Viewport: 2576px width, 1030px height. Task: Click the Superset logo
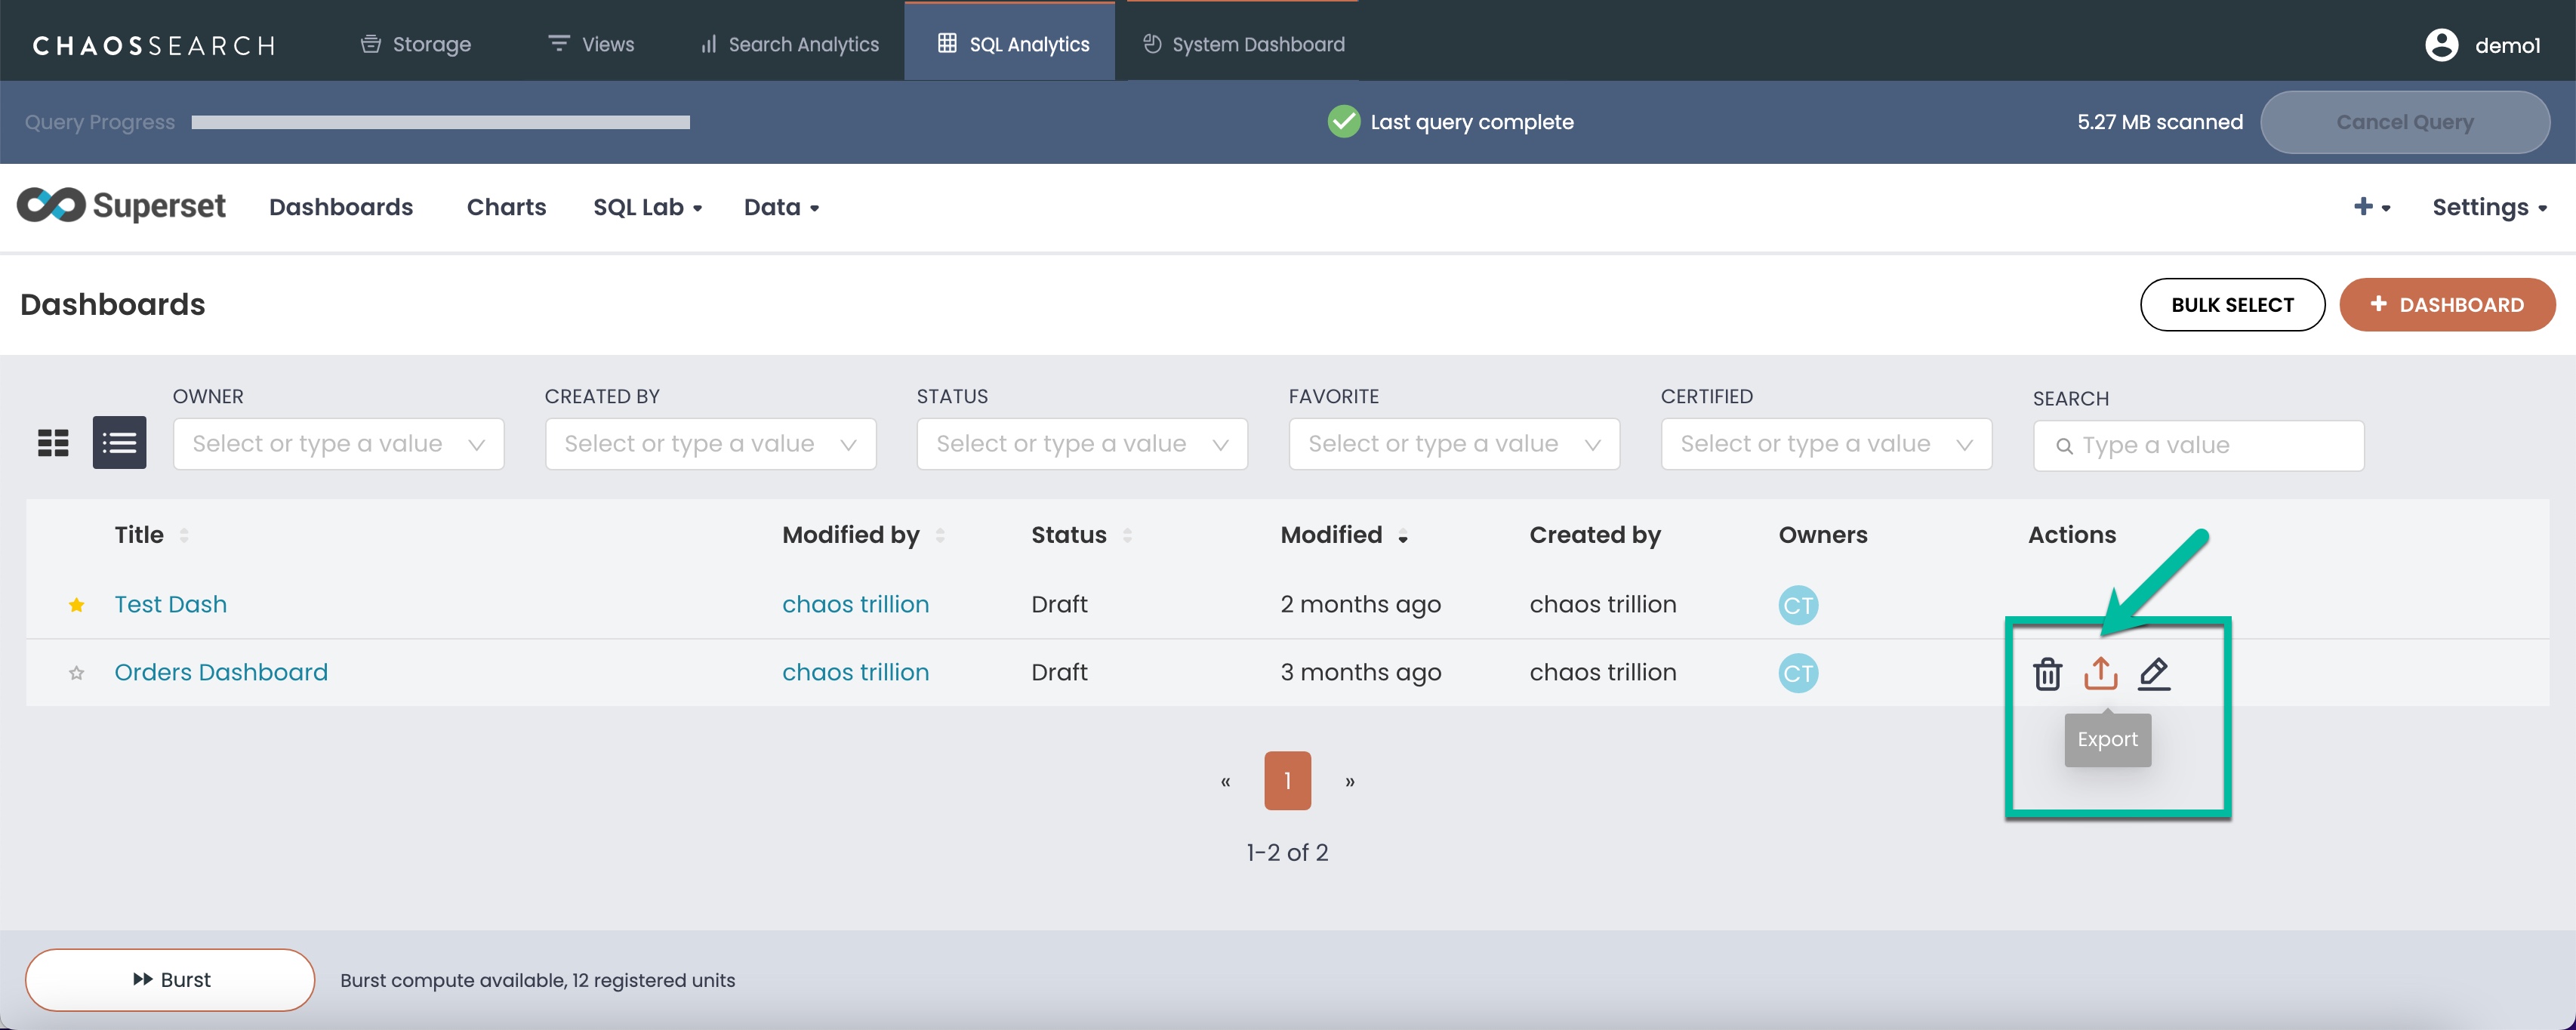point(121,206)
